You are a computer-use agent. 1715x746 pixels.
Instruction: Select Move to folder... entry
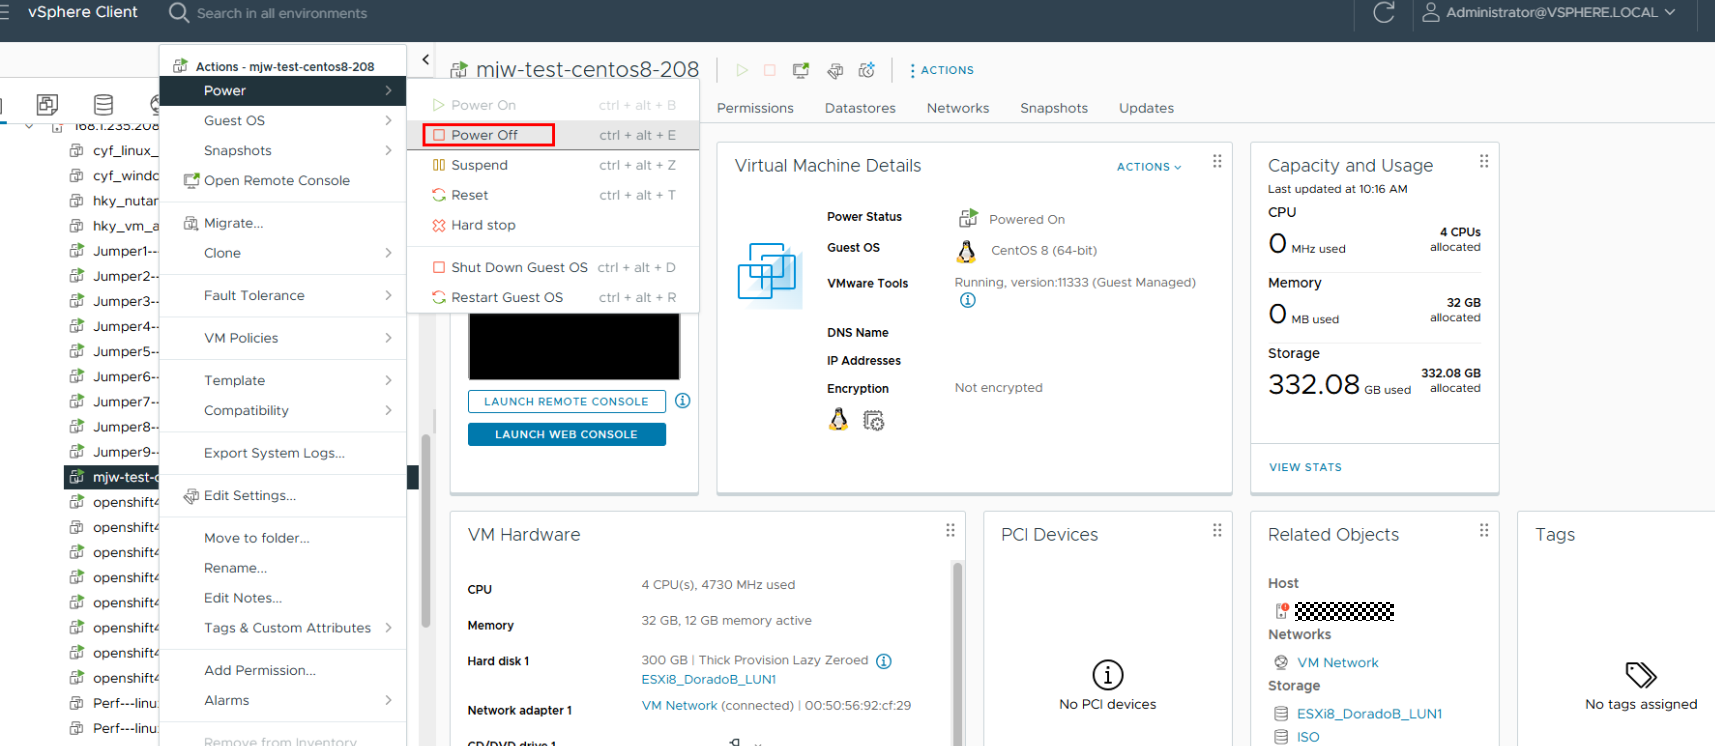point(283,538)
